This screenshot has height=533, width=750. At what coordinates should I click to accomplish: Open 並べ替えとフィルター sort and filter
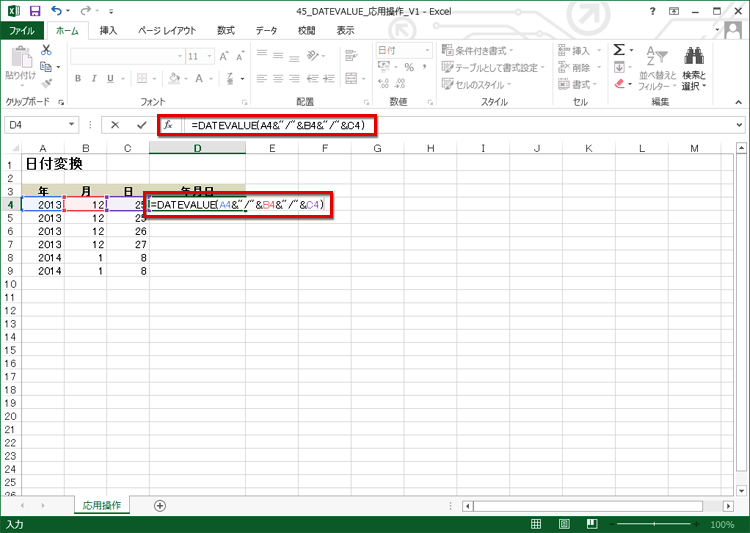(x=657, y=67)
